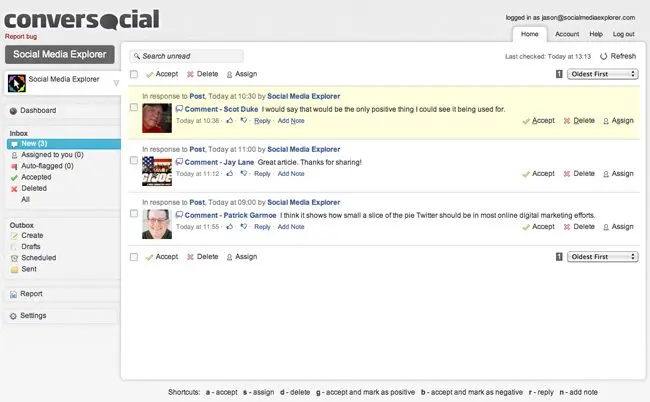This screenshot has width=650, height=402.
Task: Click comment bubble icon beside Scot Duke
Action: click(x=179, y=109)
